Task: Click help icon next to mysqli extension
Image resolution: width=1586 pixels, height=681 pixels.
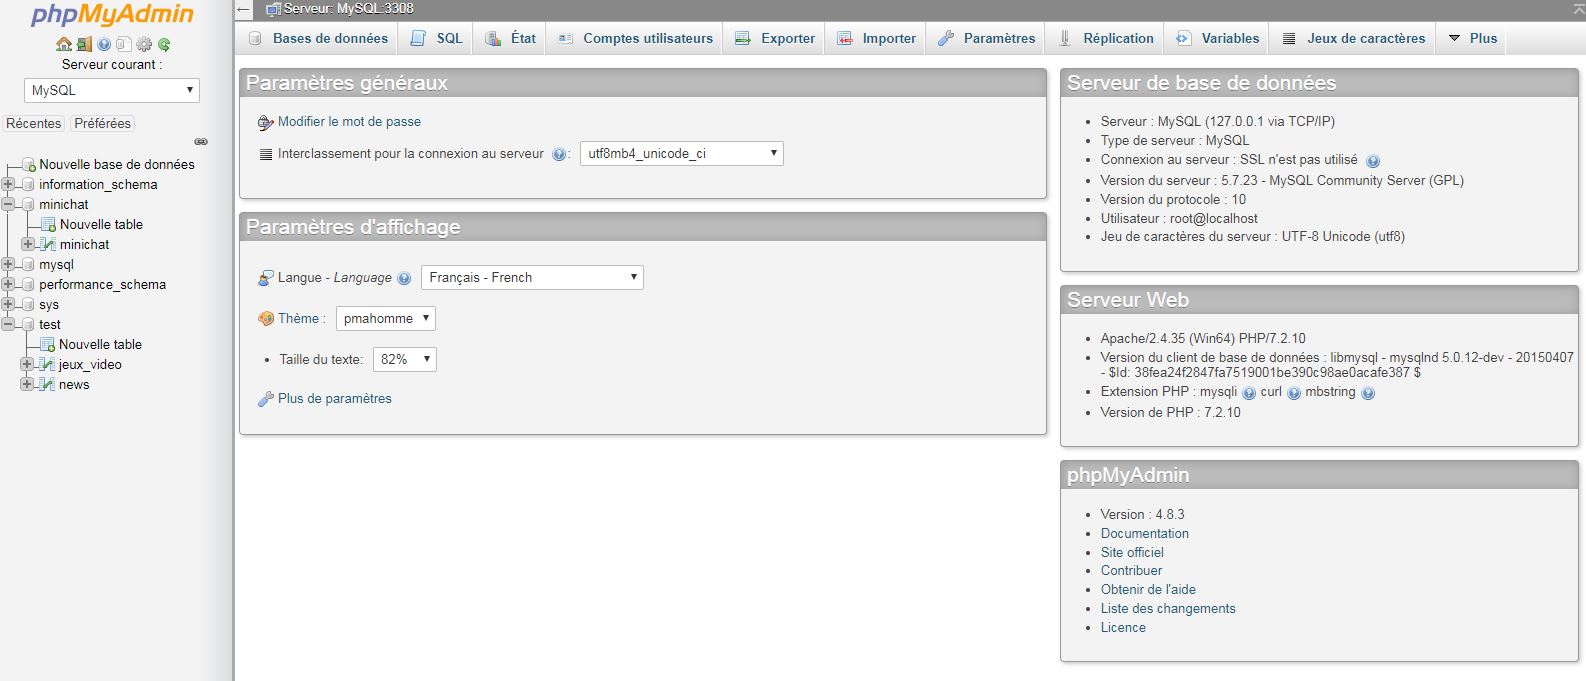Action: pos(1248,393)
